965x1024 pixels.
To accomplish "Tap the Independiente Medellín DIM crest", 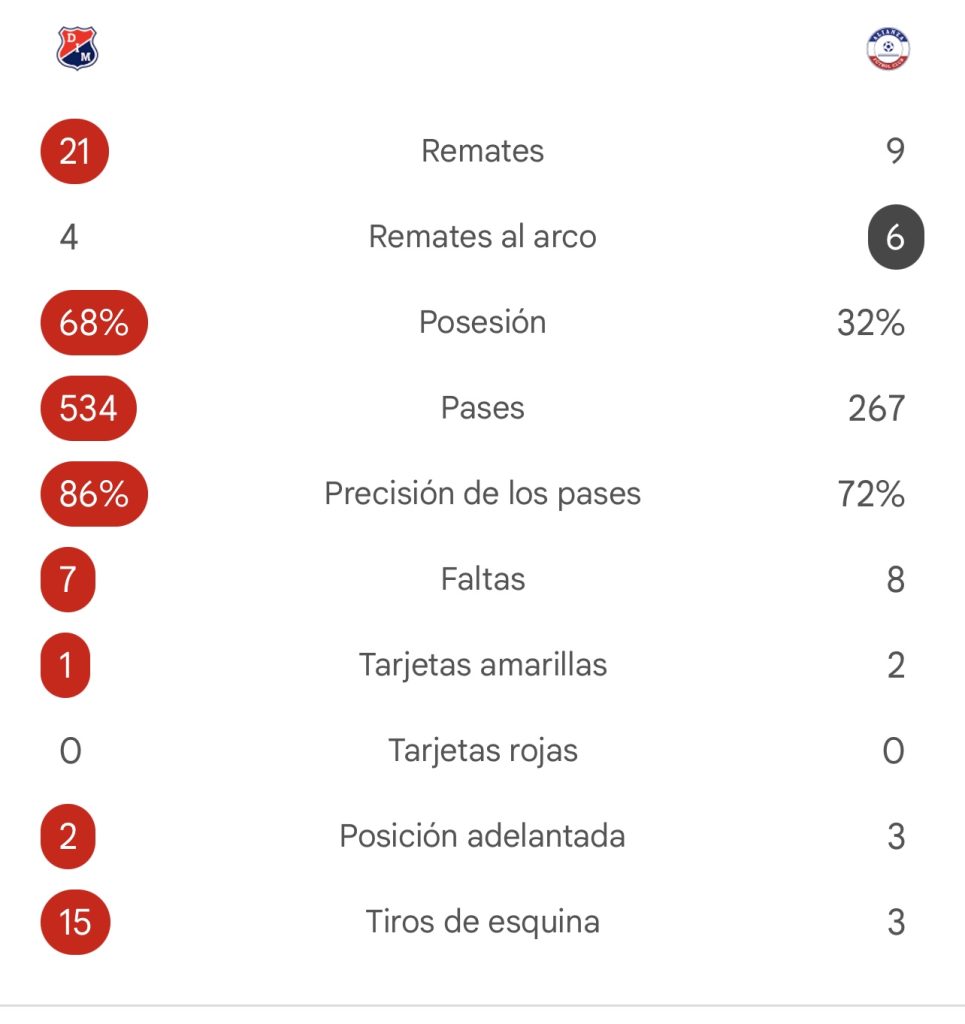I will (77, 48).
